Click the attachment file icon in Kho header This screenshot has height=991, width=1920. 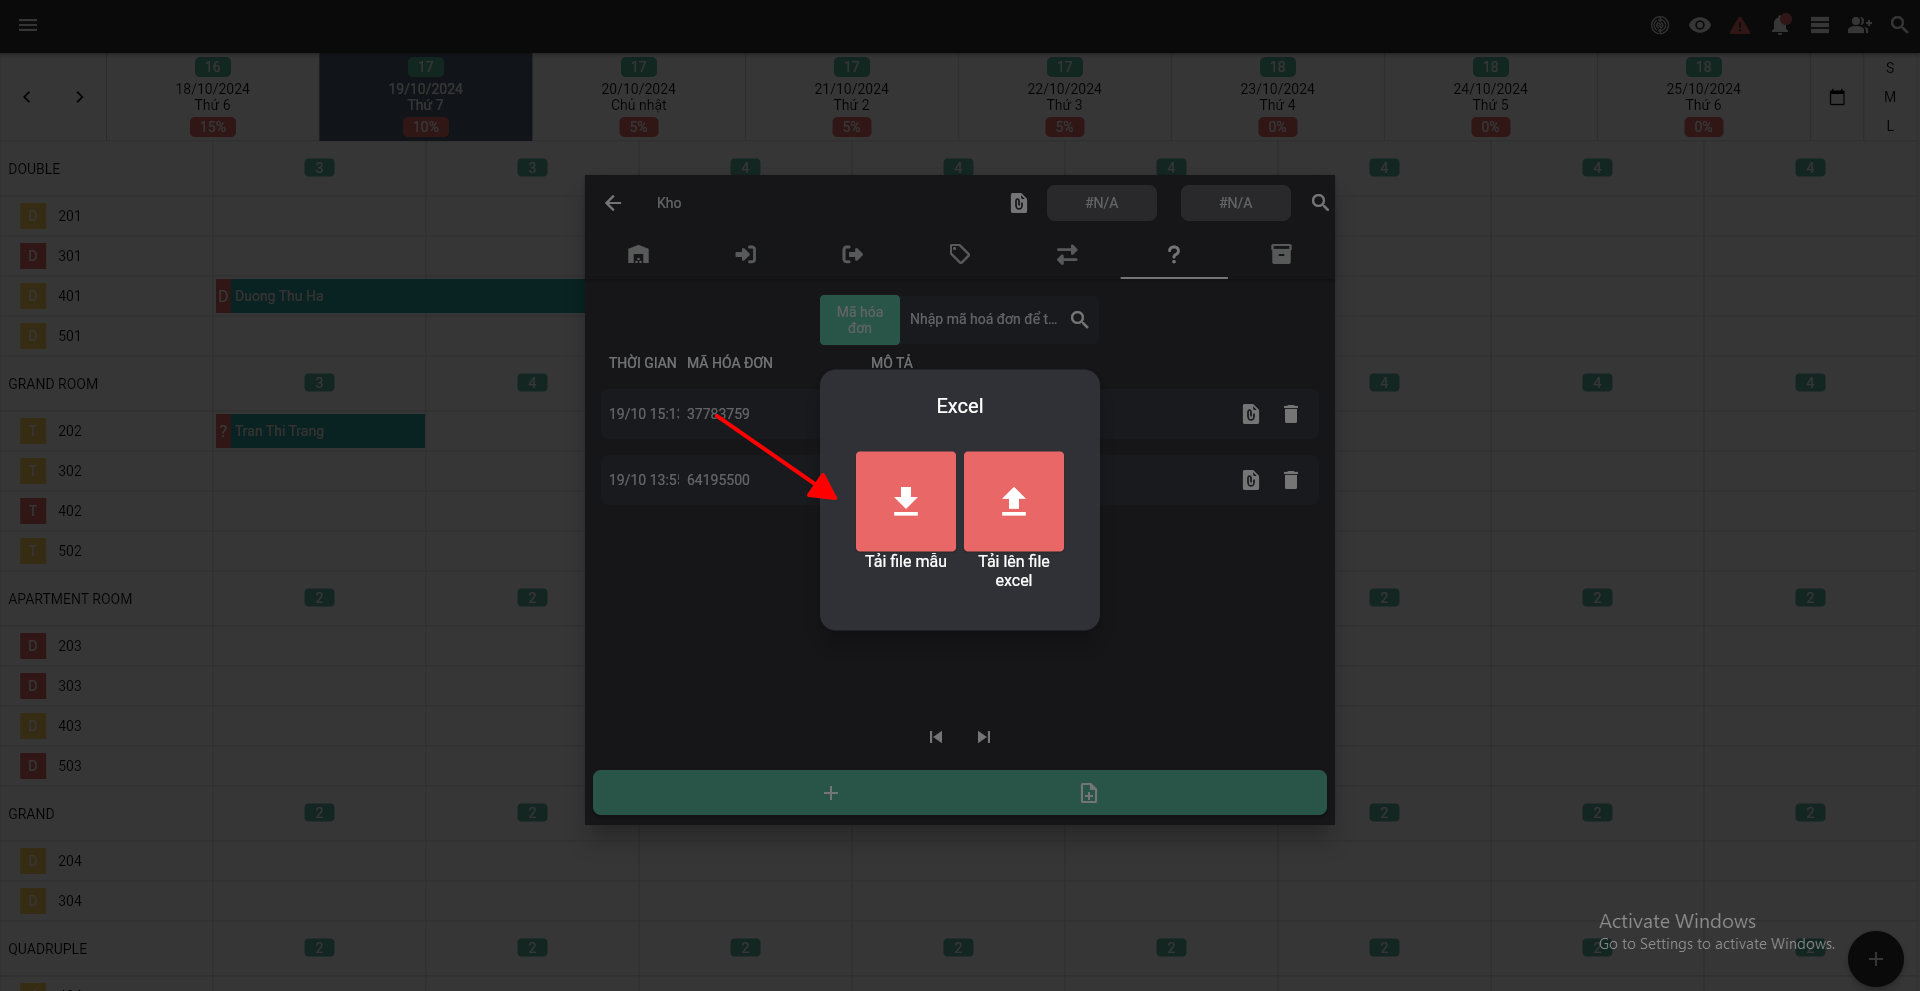(1019, 203)
